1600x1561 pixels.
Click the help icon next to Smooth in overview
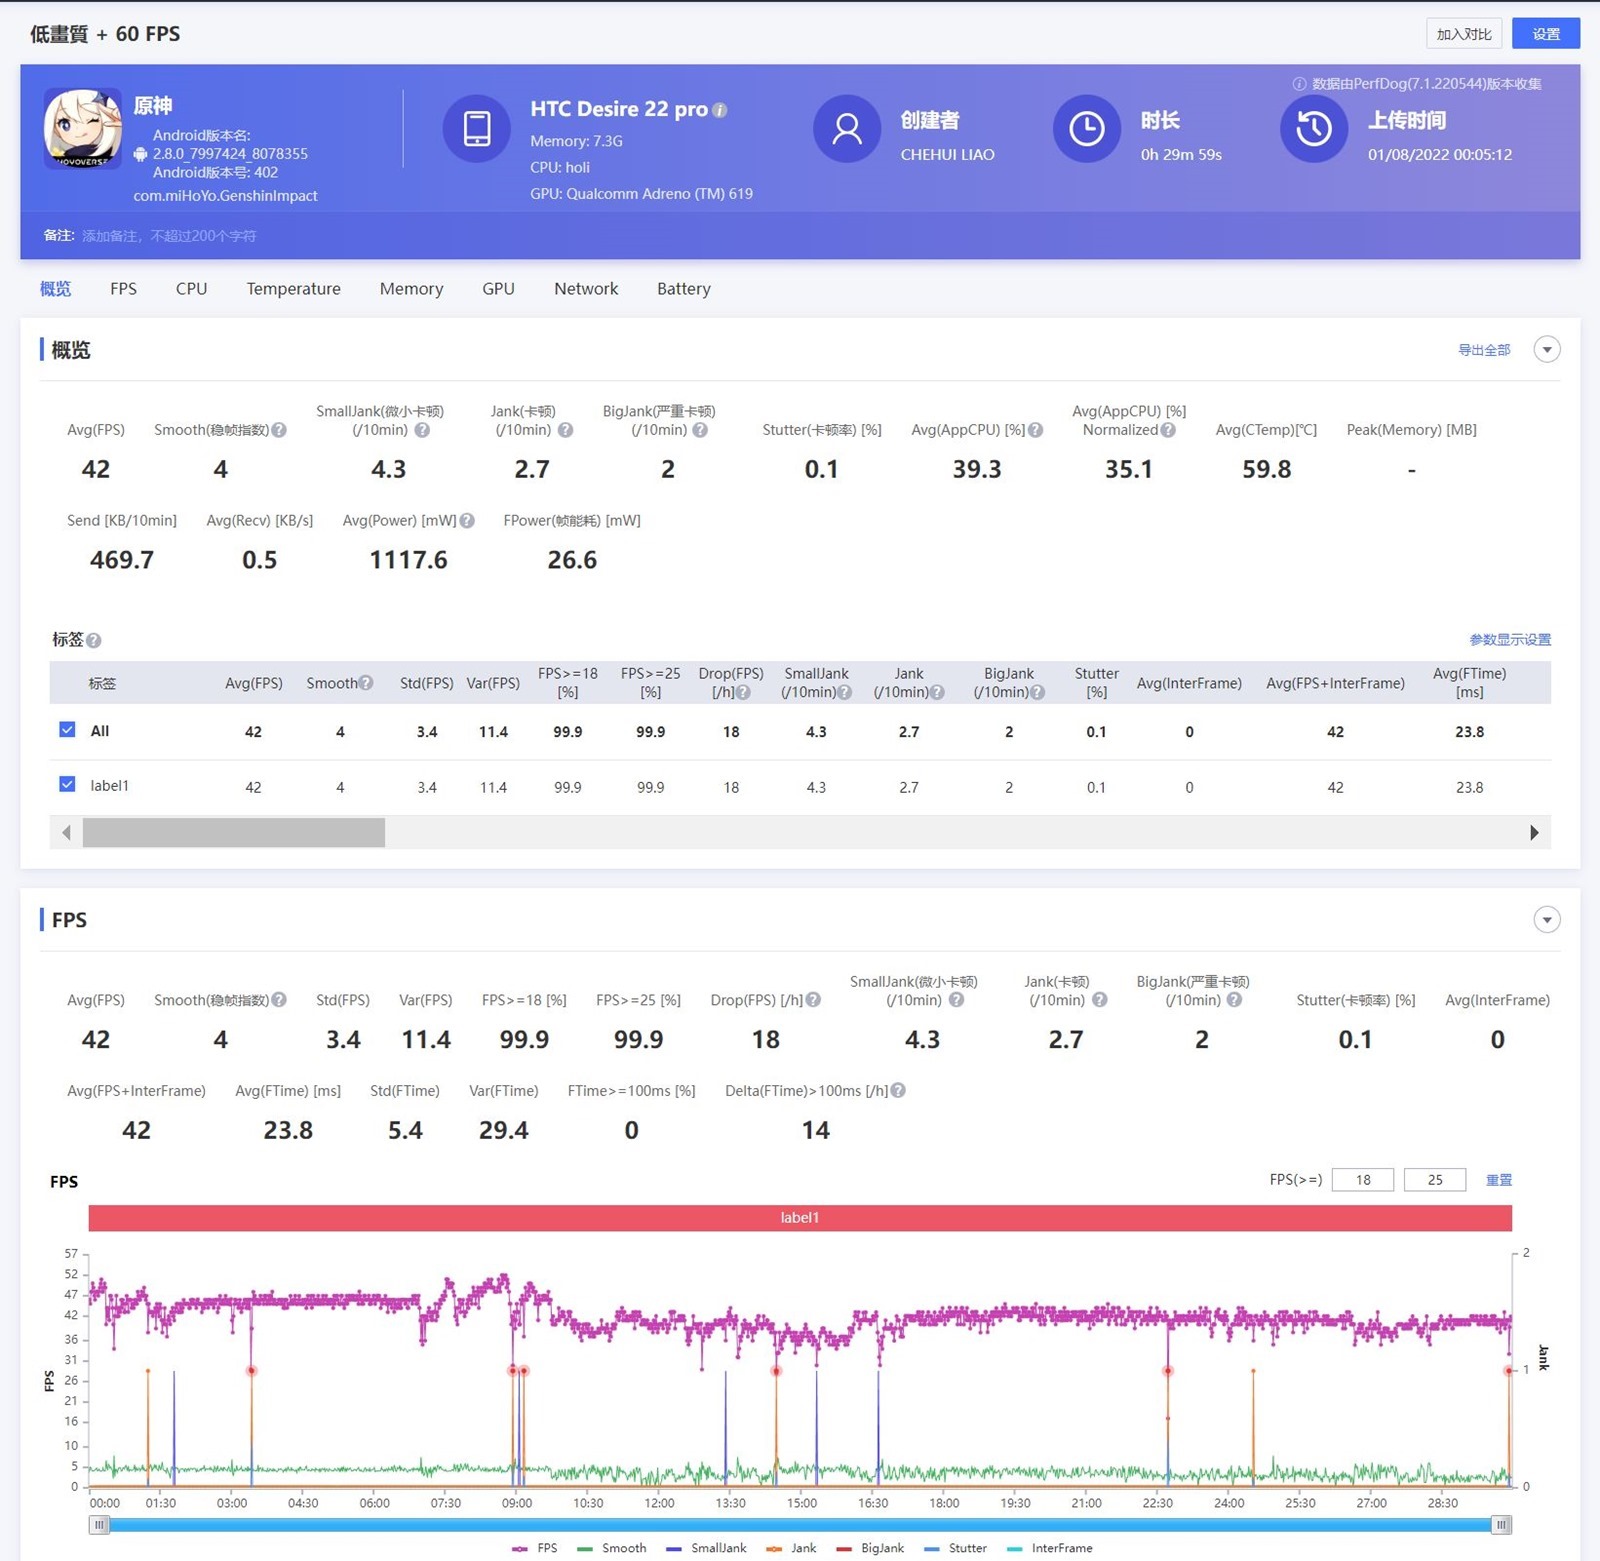point(279,430)
